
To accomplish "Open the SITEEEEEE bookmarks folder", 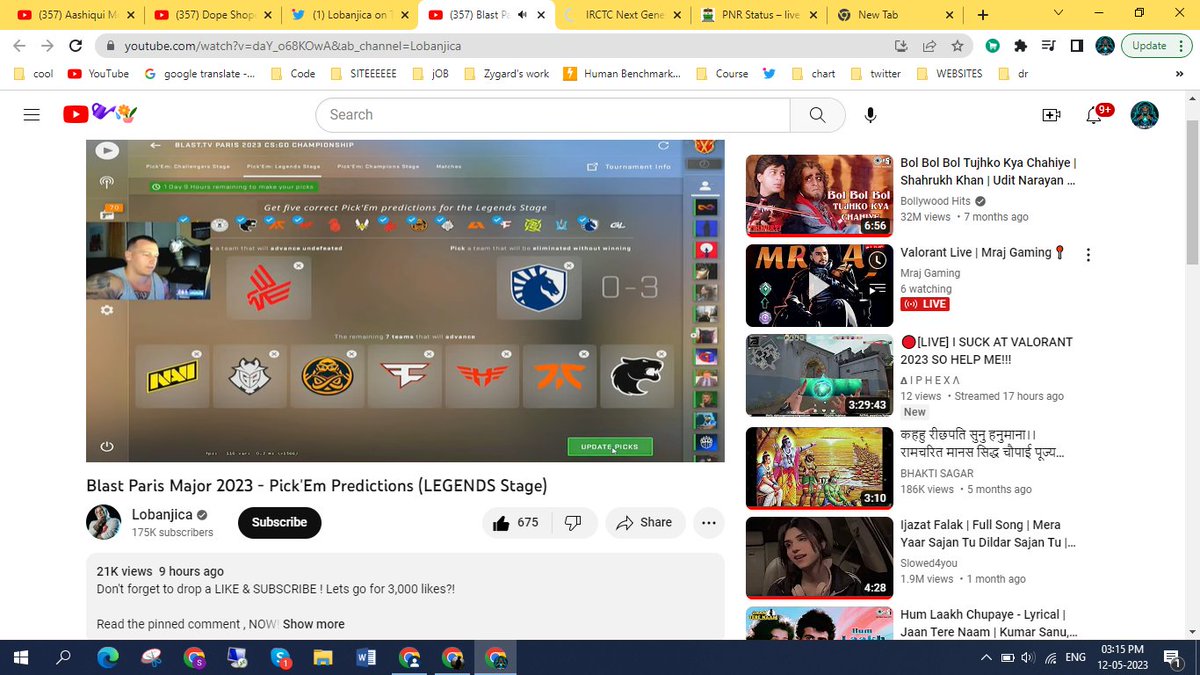I will pyautogui.click(x=366, y=73).
